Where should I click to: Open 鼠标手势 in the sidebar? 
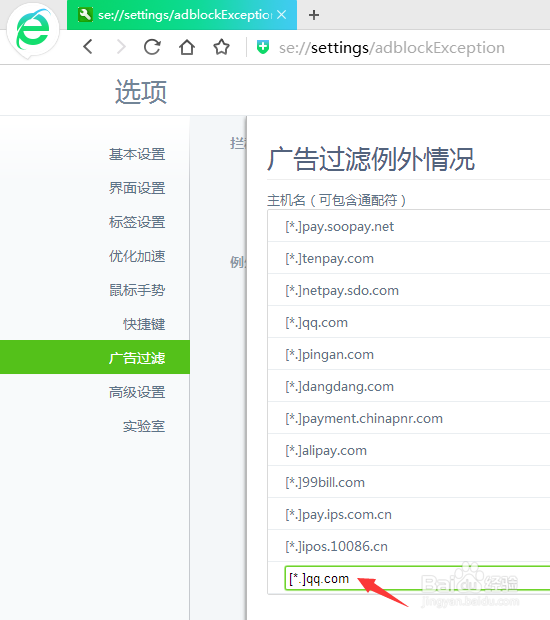pyautogui.click(x=137, y=290)
